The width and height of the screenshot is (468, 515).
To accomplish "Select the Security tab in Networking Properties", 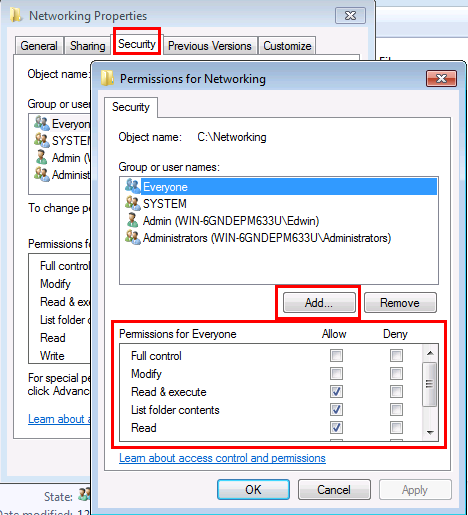I will (x=137, y=44).
